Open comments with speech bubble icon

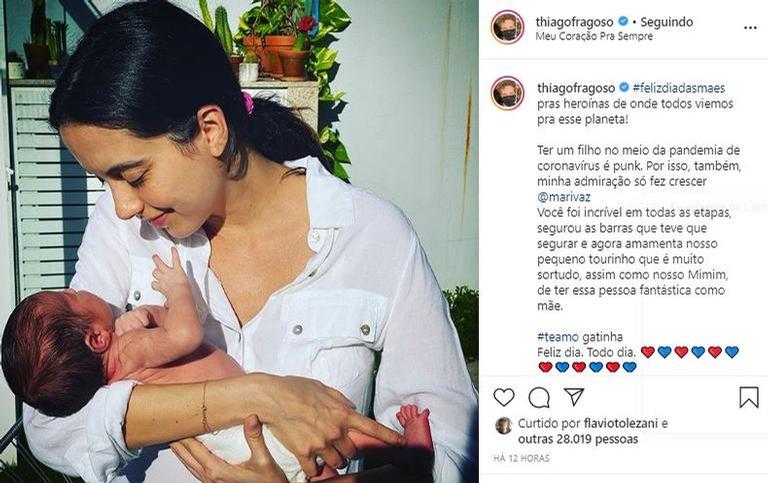coord(539,398)
